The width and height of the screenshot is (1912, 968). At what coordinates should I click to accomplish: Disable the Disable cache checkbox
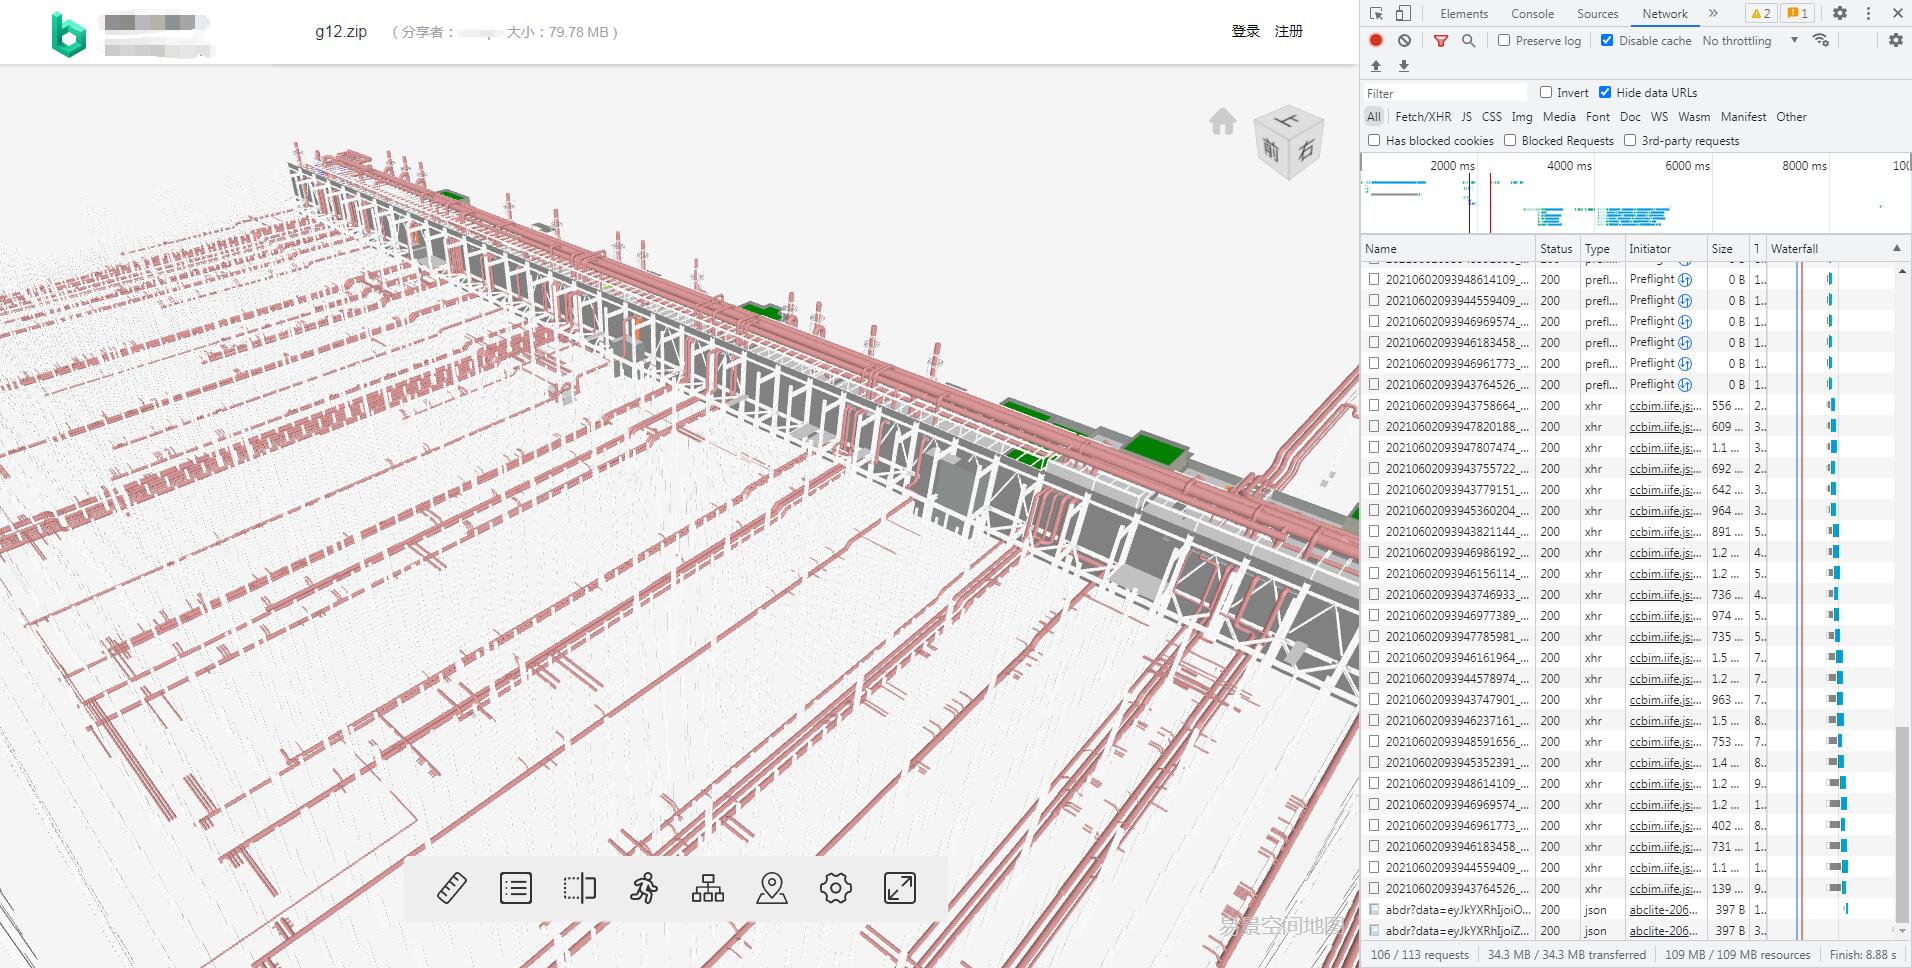[1608, 40]
